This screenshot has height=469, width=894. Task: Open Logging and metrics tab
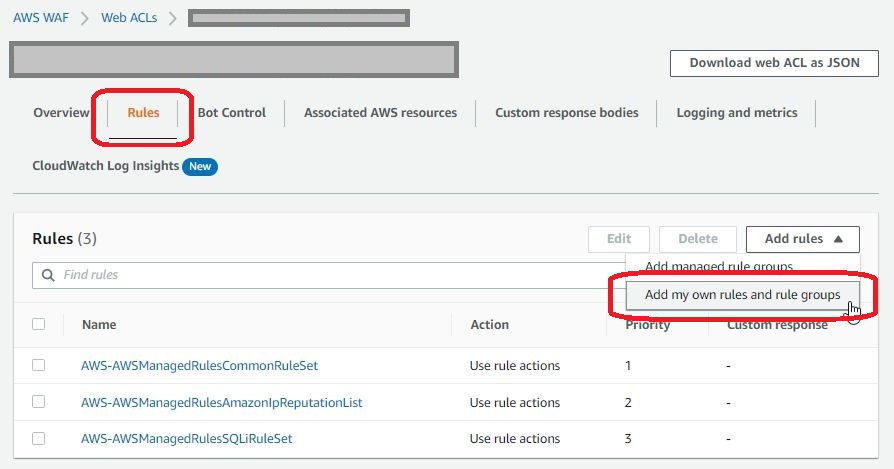click(x=737, y=113)
